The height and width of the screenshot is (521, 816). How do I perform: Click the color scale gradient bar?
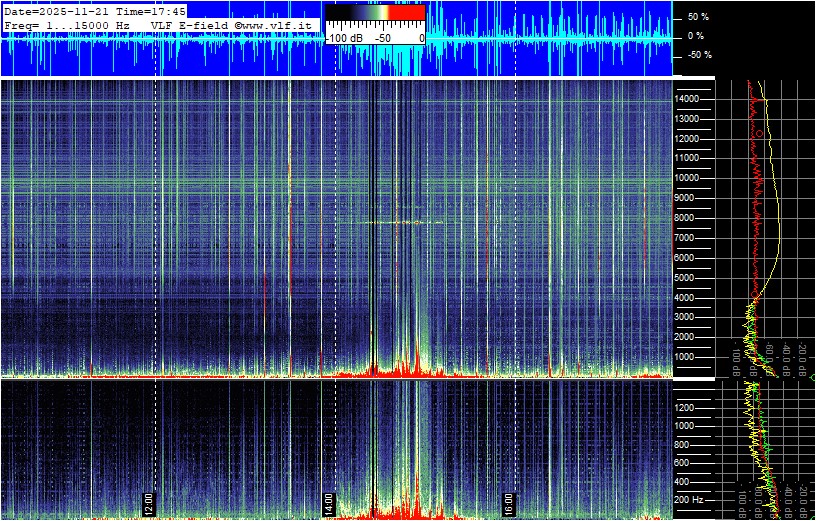(375, 12)
